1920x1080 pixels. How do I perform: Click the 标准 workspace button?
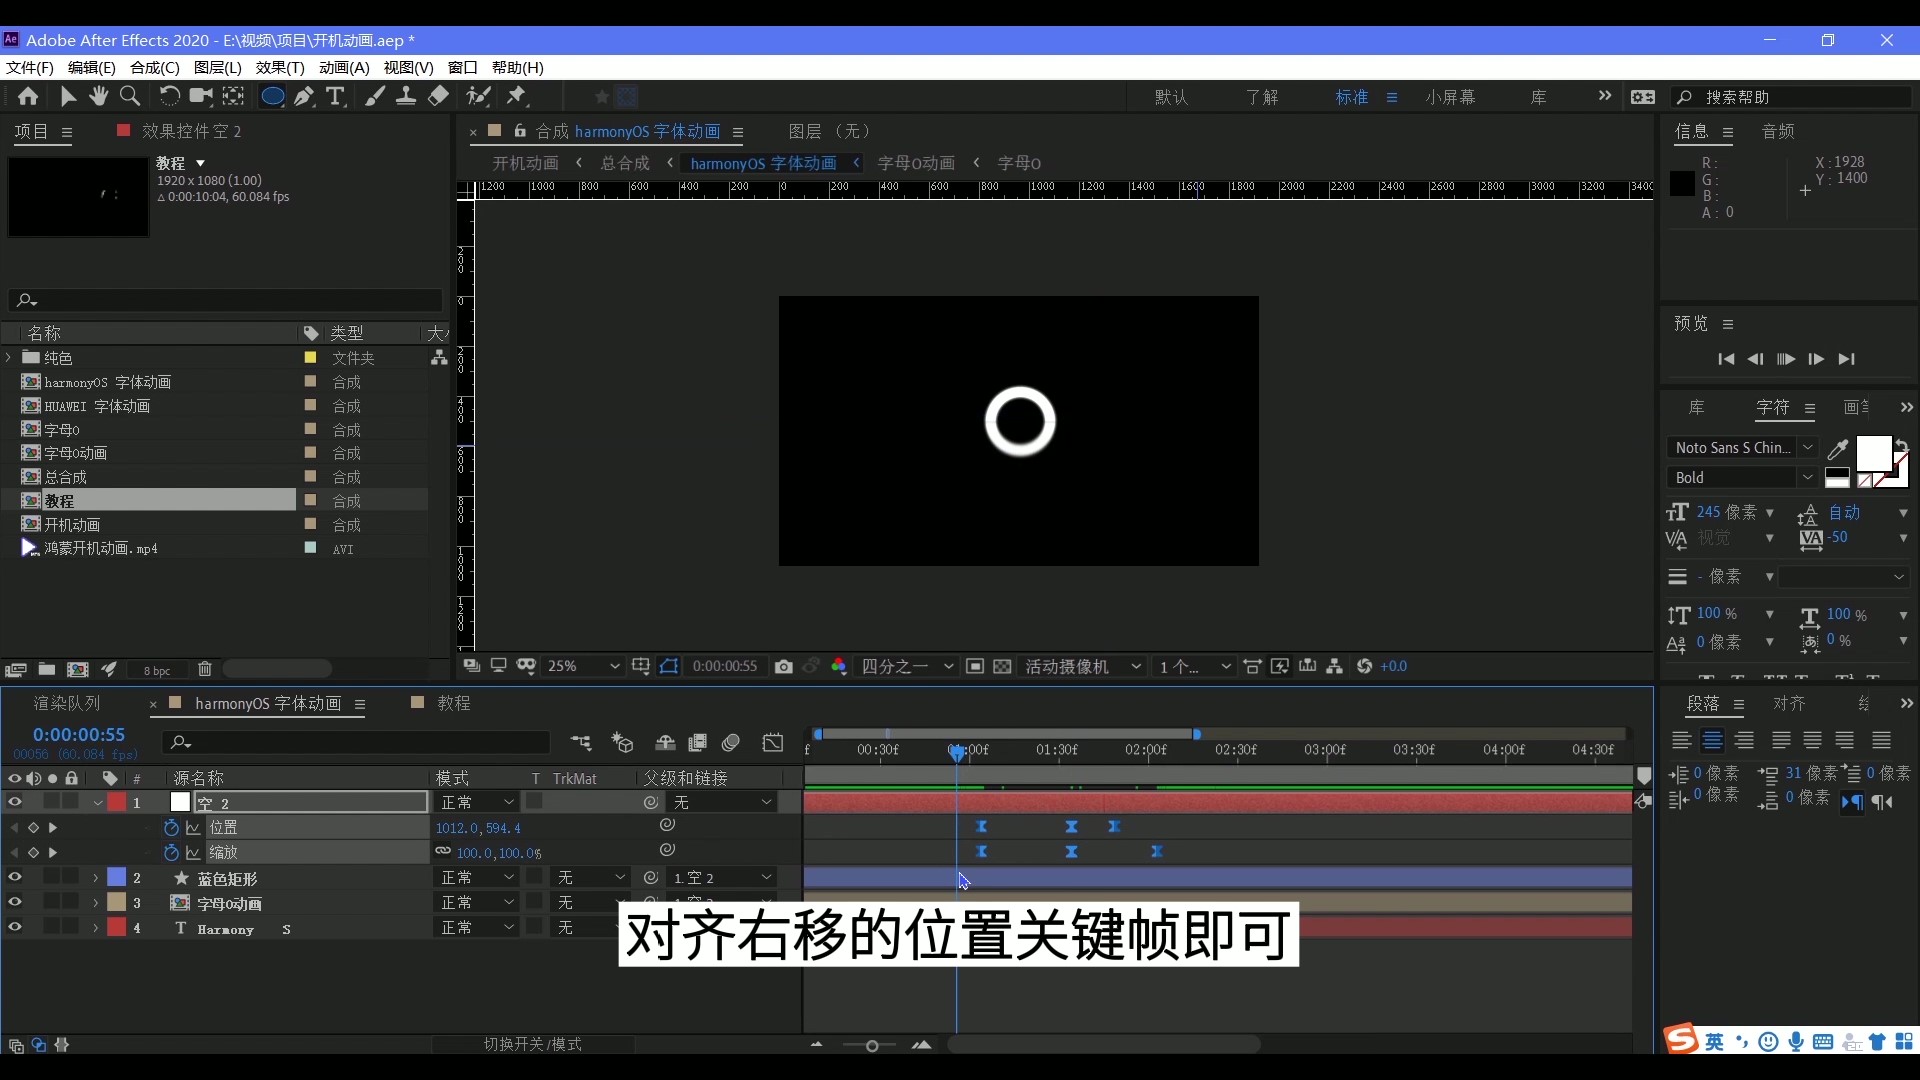click(1351, 96)
